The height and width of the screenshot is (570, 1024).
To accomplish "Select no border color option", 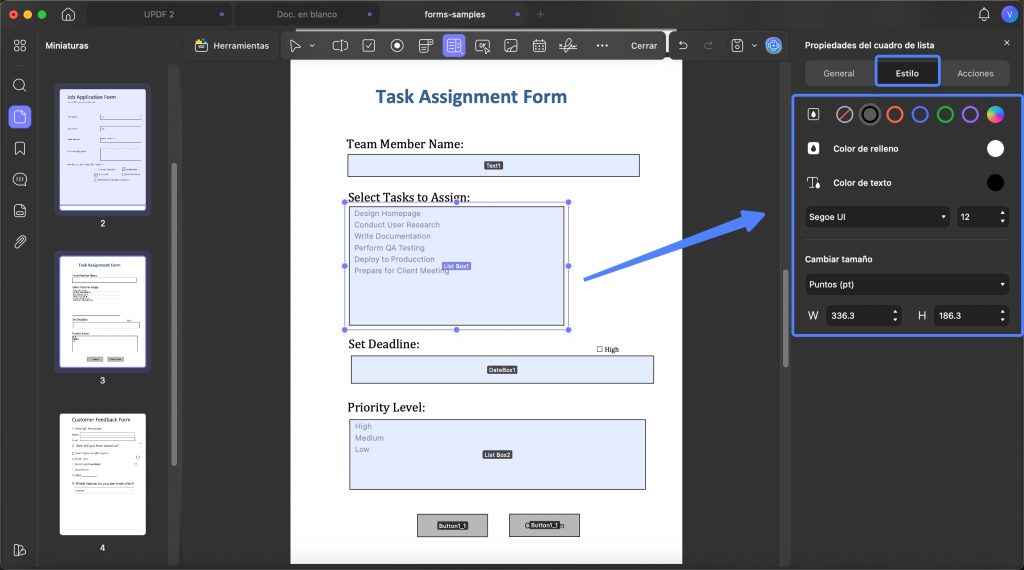I will pyautogui.click(x=844, y=115).
